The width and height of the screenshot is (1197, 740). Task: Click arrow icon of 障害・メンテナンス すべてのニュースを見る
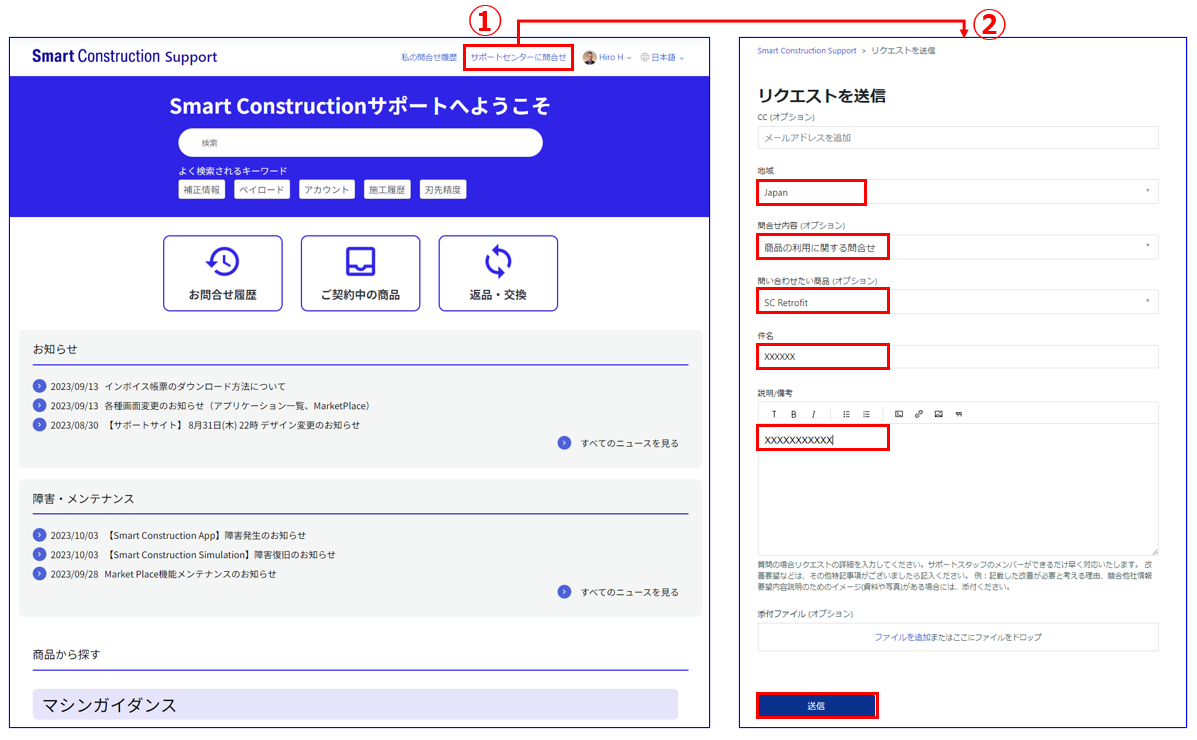click(564, 591)
